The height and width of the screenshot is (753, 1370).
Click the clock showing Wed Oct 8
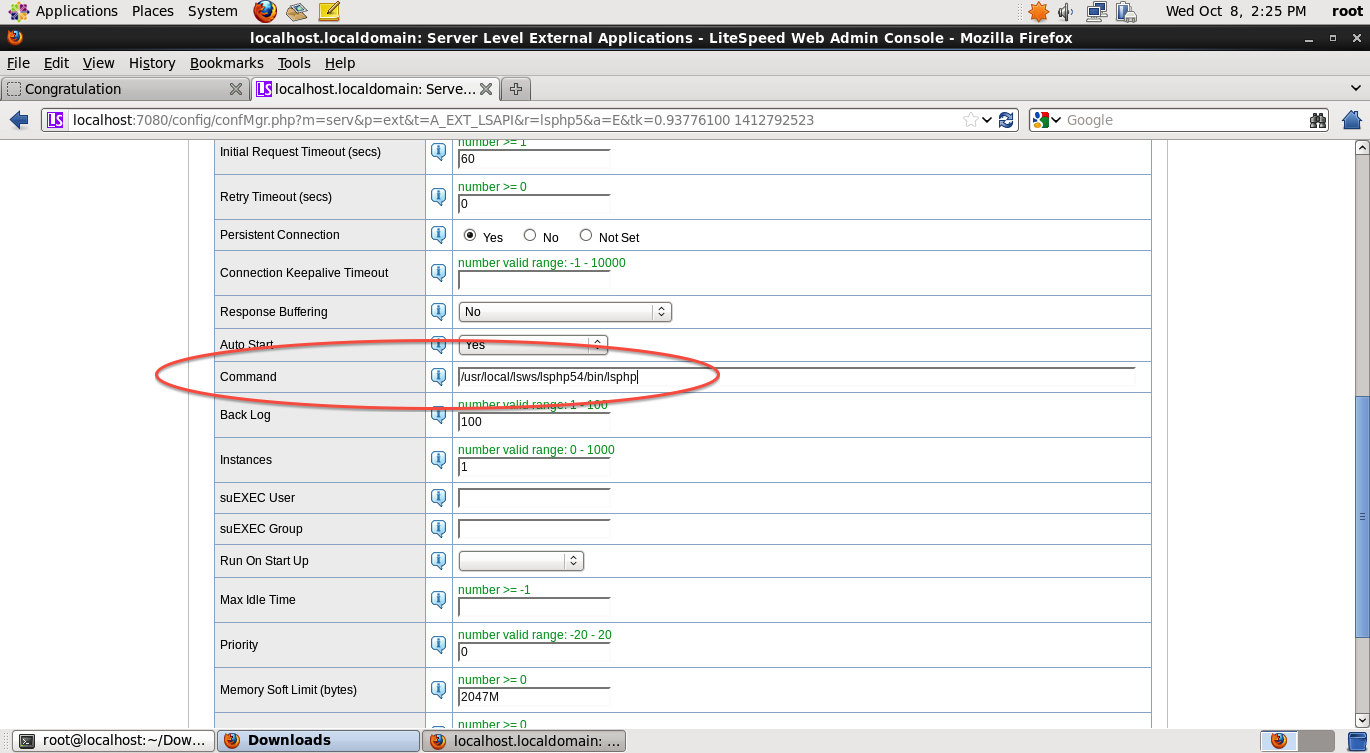[x=1236, y=12]
